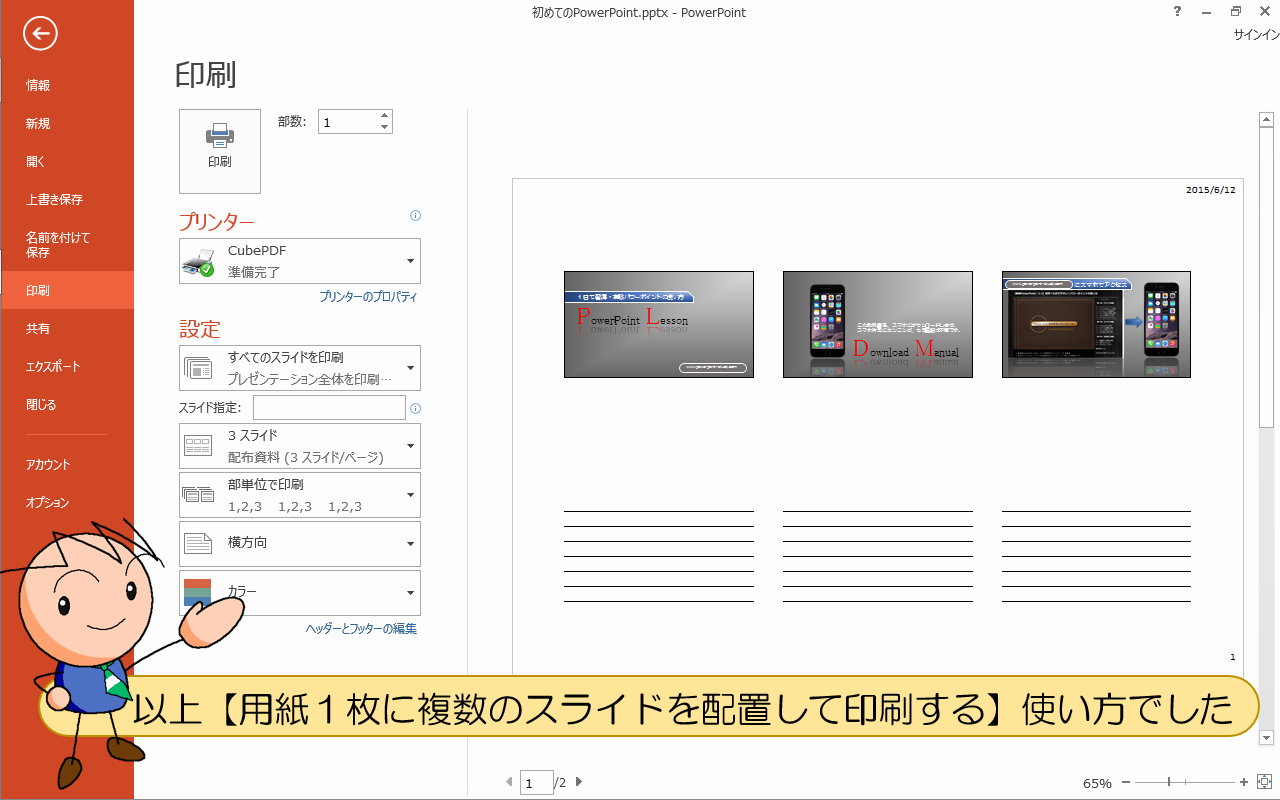Click the Download Manual slide thumbnail
Viewport: 1280px width, 800px height.
click(x=878, y=324)
